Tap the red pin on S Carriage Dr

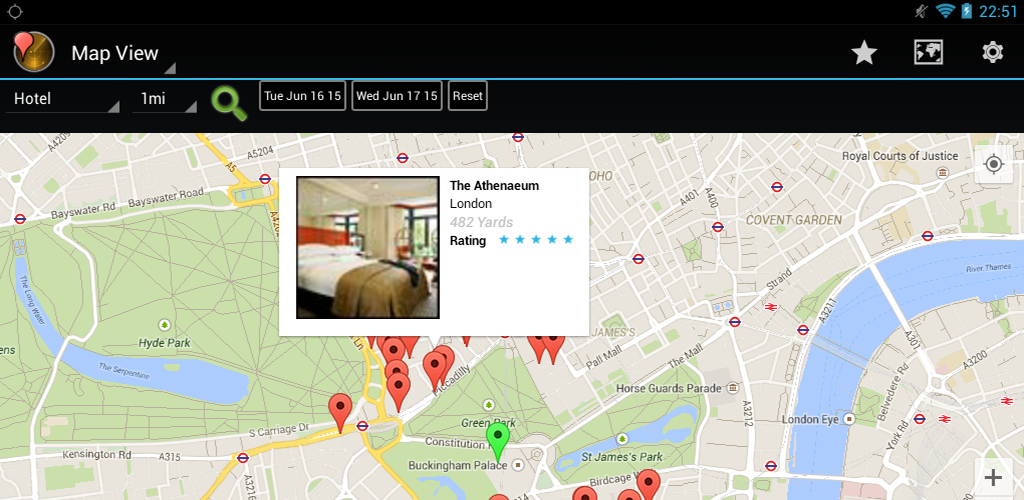click(340, 412)
